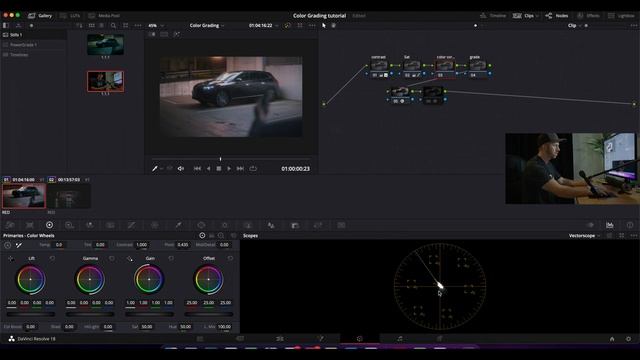Adjust the Gain master wheel slider
The width and height of the screenshot is (640, 360).
pos(149,314)
